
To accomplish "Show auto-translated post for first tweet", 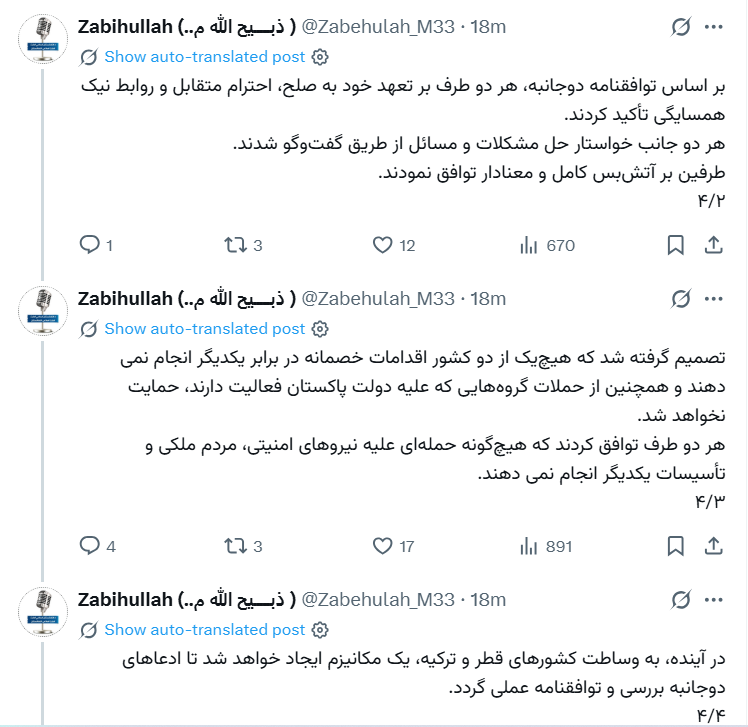I will coord(204,56).
